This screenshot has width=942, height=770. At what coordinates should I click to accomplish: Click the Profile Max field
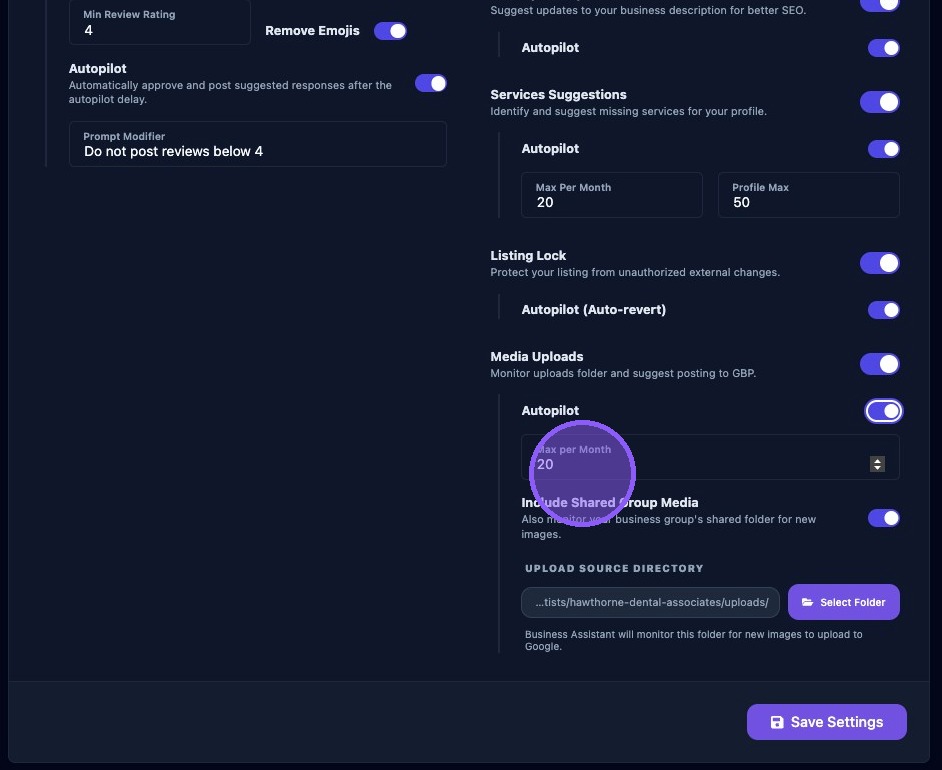(809, 195)
